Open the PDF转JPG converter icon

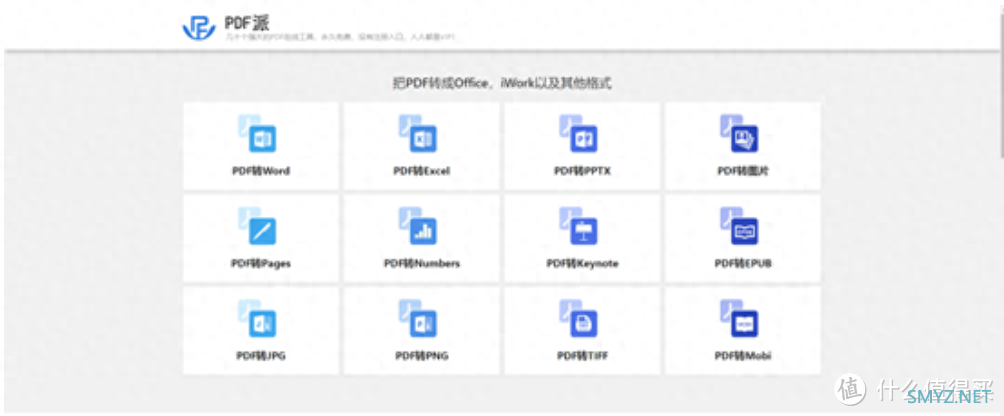pyautogui.click(x=257, y=319)
